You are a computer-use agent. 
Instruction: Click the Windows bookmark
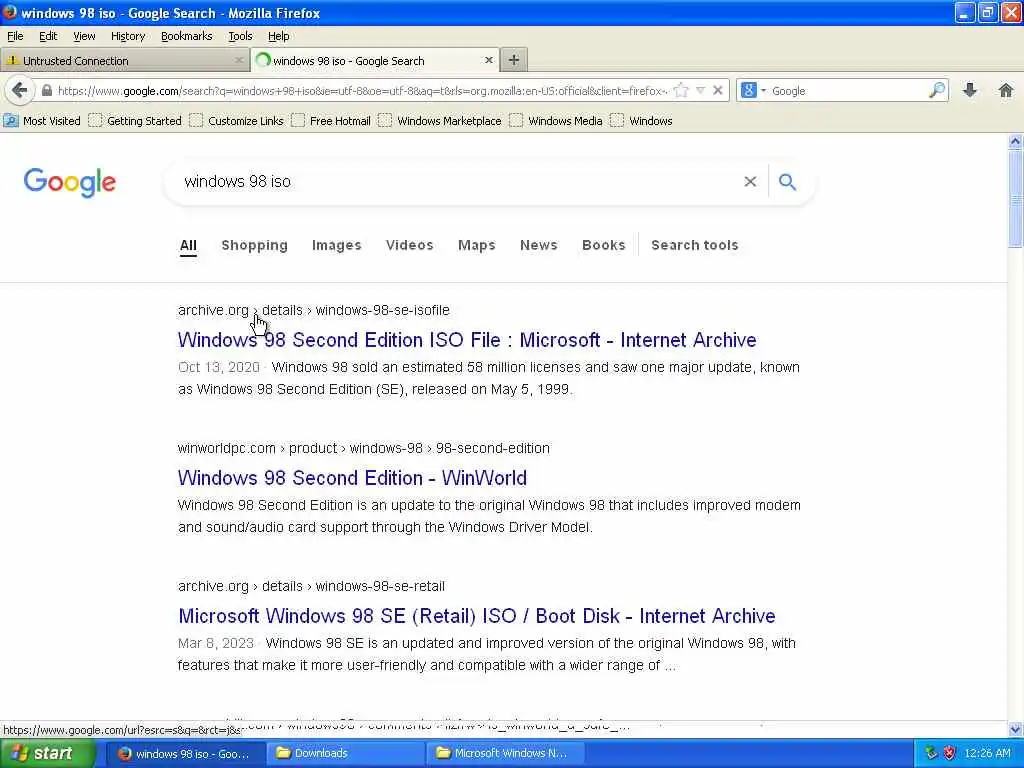[x=641, y=121]
